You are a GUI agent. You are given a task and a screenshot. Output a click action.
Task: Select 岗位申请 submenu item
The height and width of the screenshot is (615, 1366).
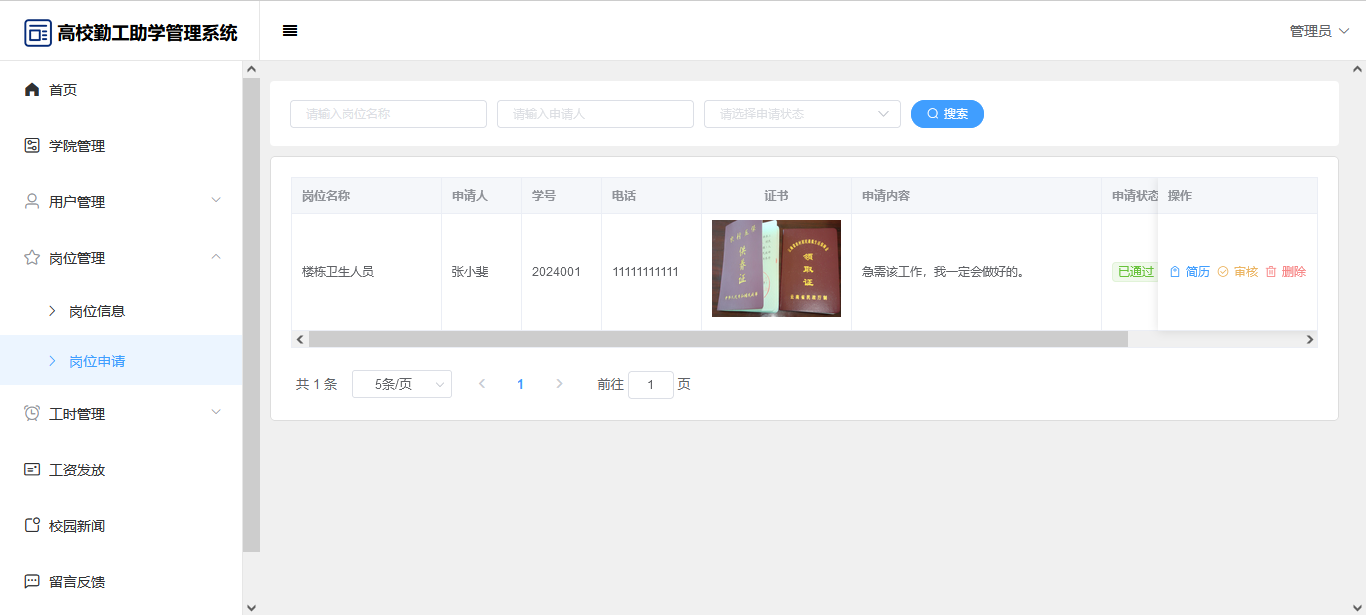click(97, 361)
